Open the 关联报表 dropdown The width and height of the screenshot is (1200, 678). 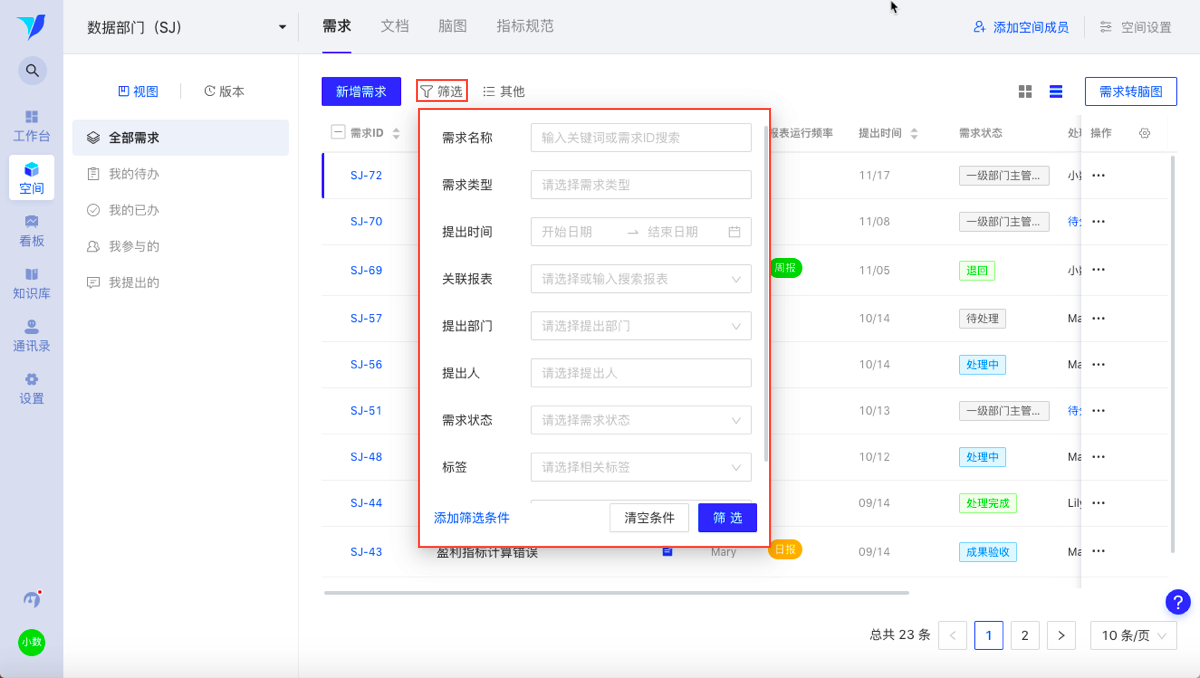[x=641, y=279]
